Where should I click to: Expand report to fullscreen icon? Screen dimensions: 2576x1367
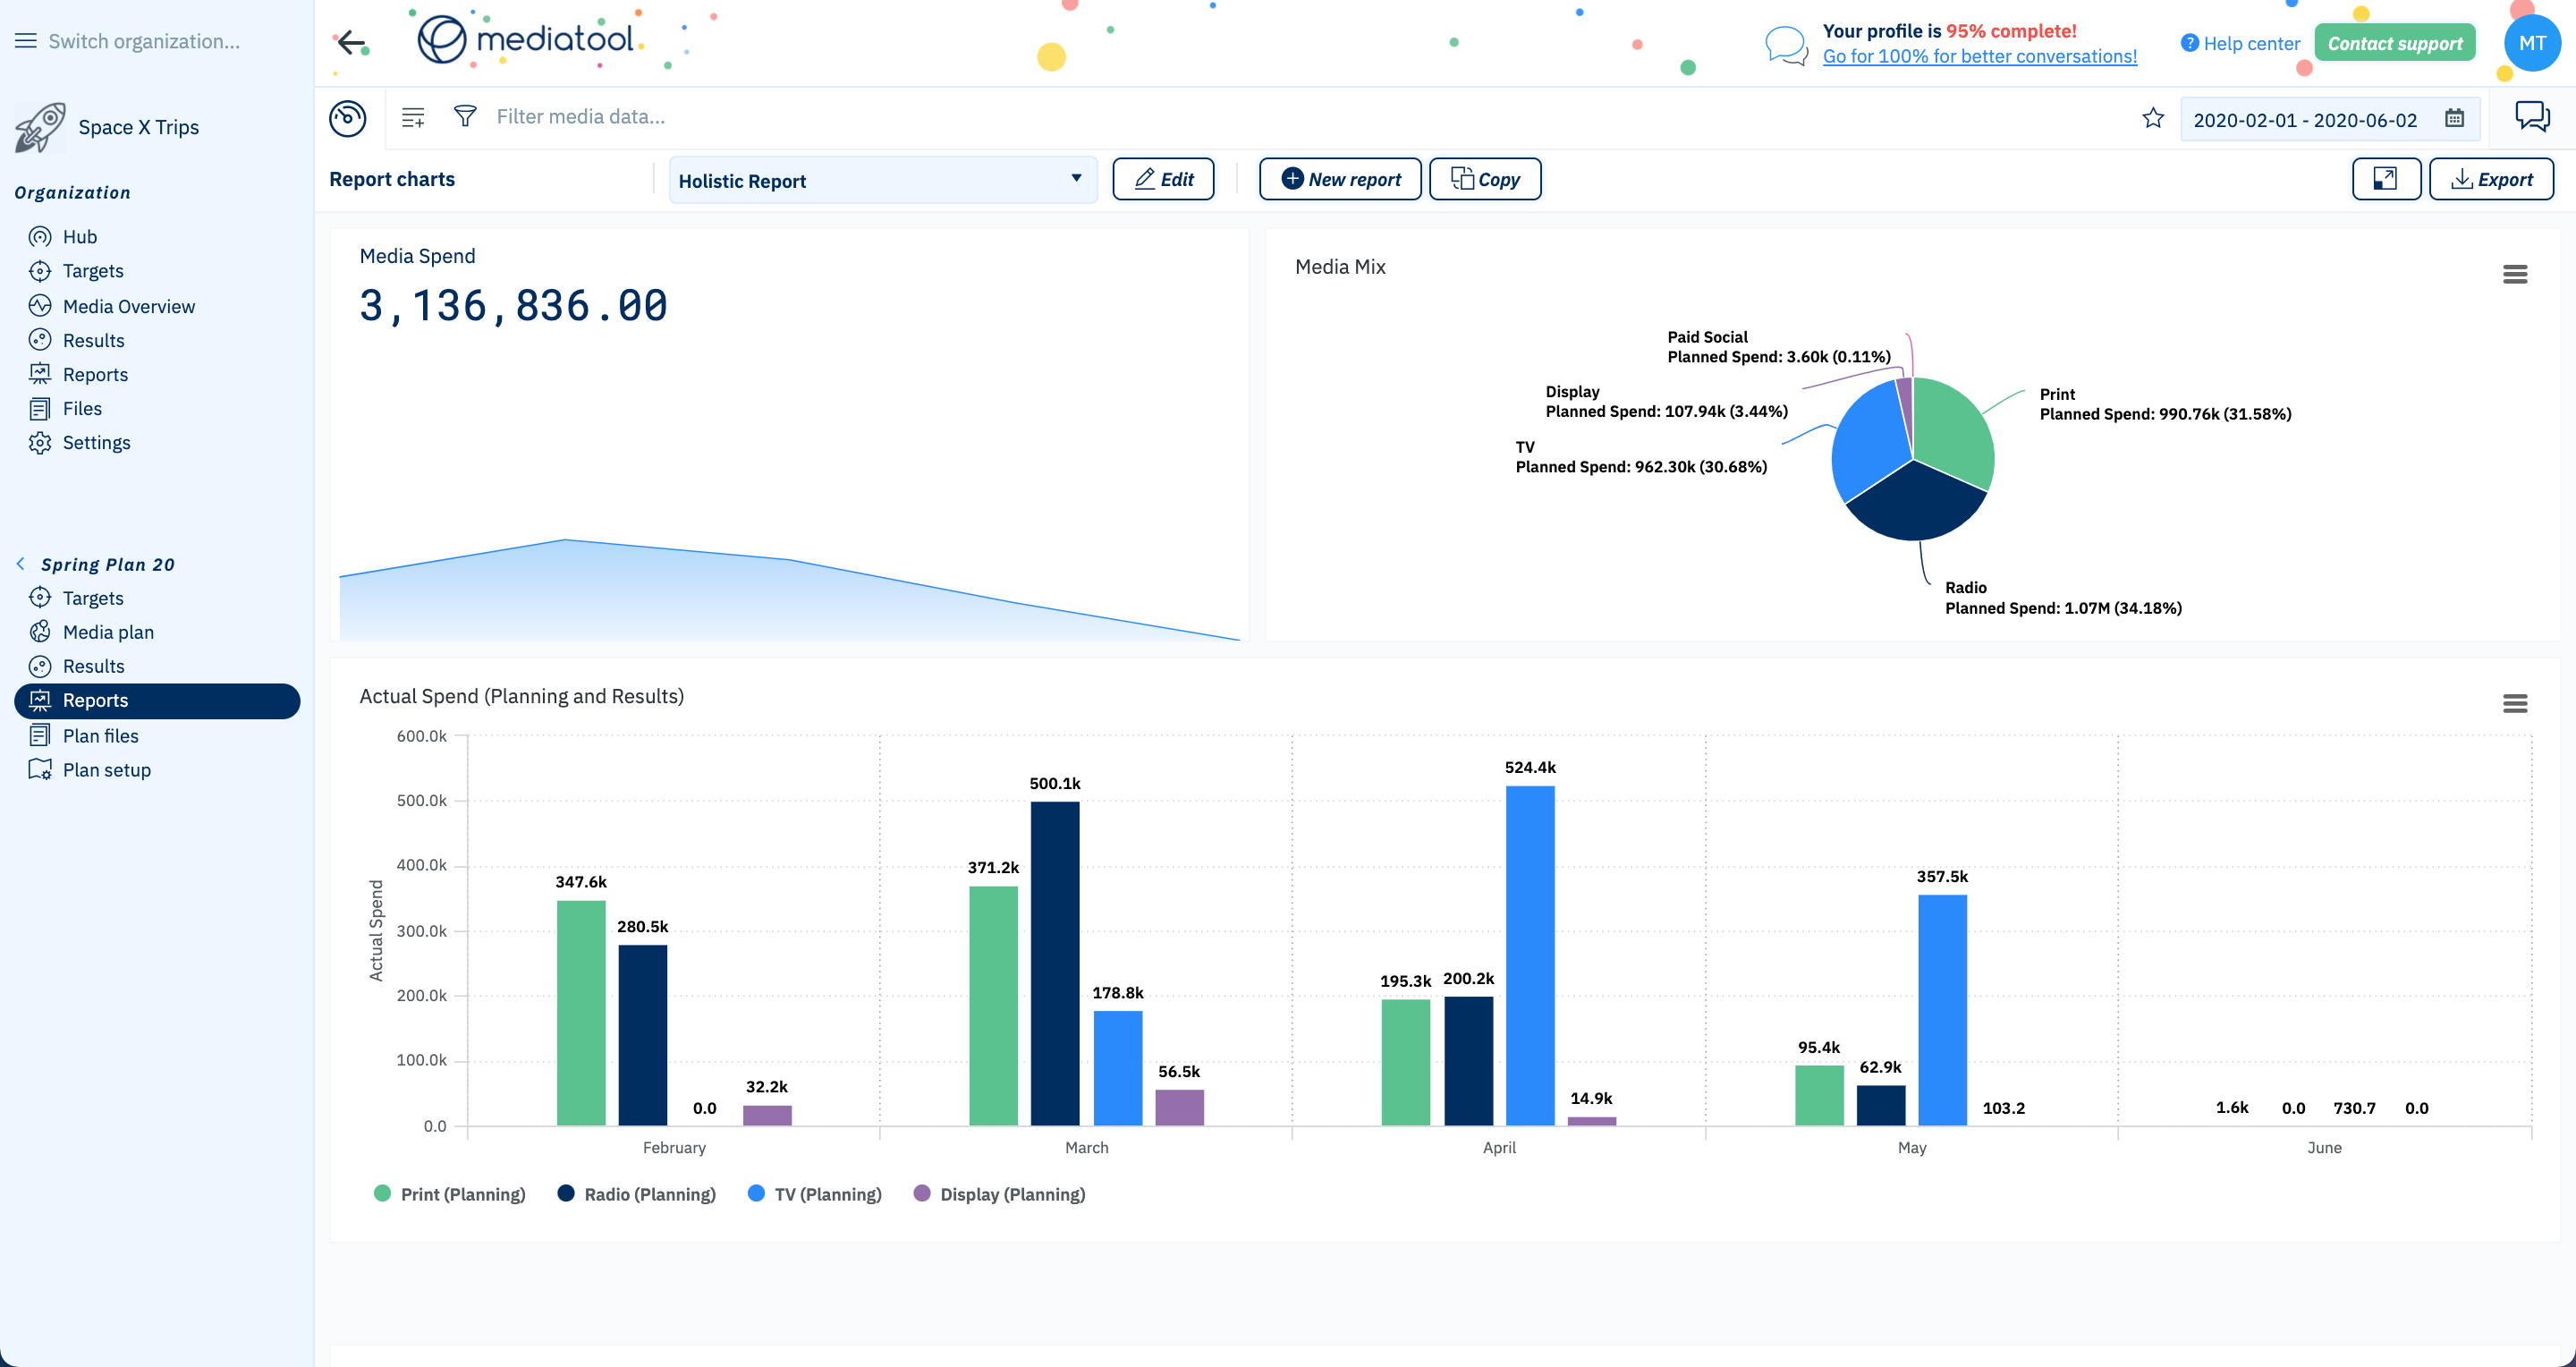coord(2385,179)
